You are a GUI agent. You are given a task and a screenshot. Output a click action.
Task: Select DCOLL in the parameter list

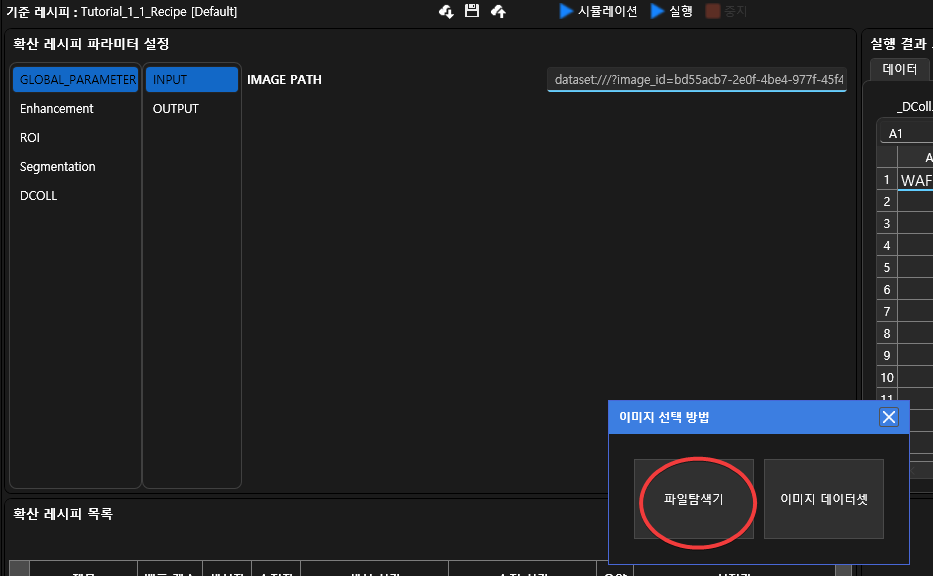(39, 196)
